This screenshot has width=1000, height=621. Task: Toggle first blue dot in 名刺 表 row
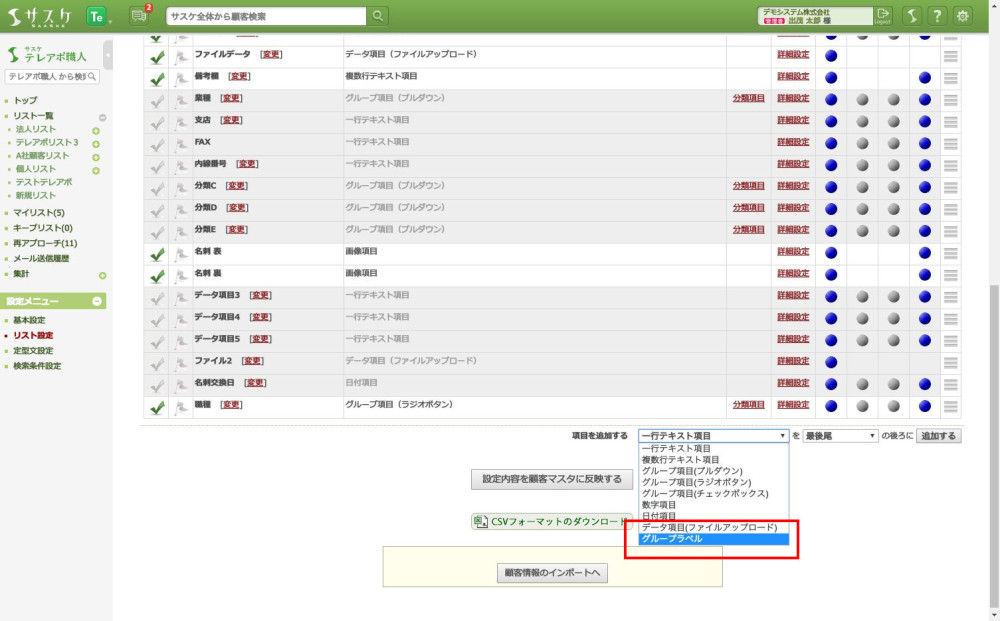pyautogui.click(x=831, y=252)
